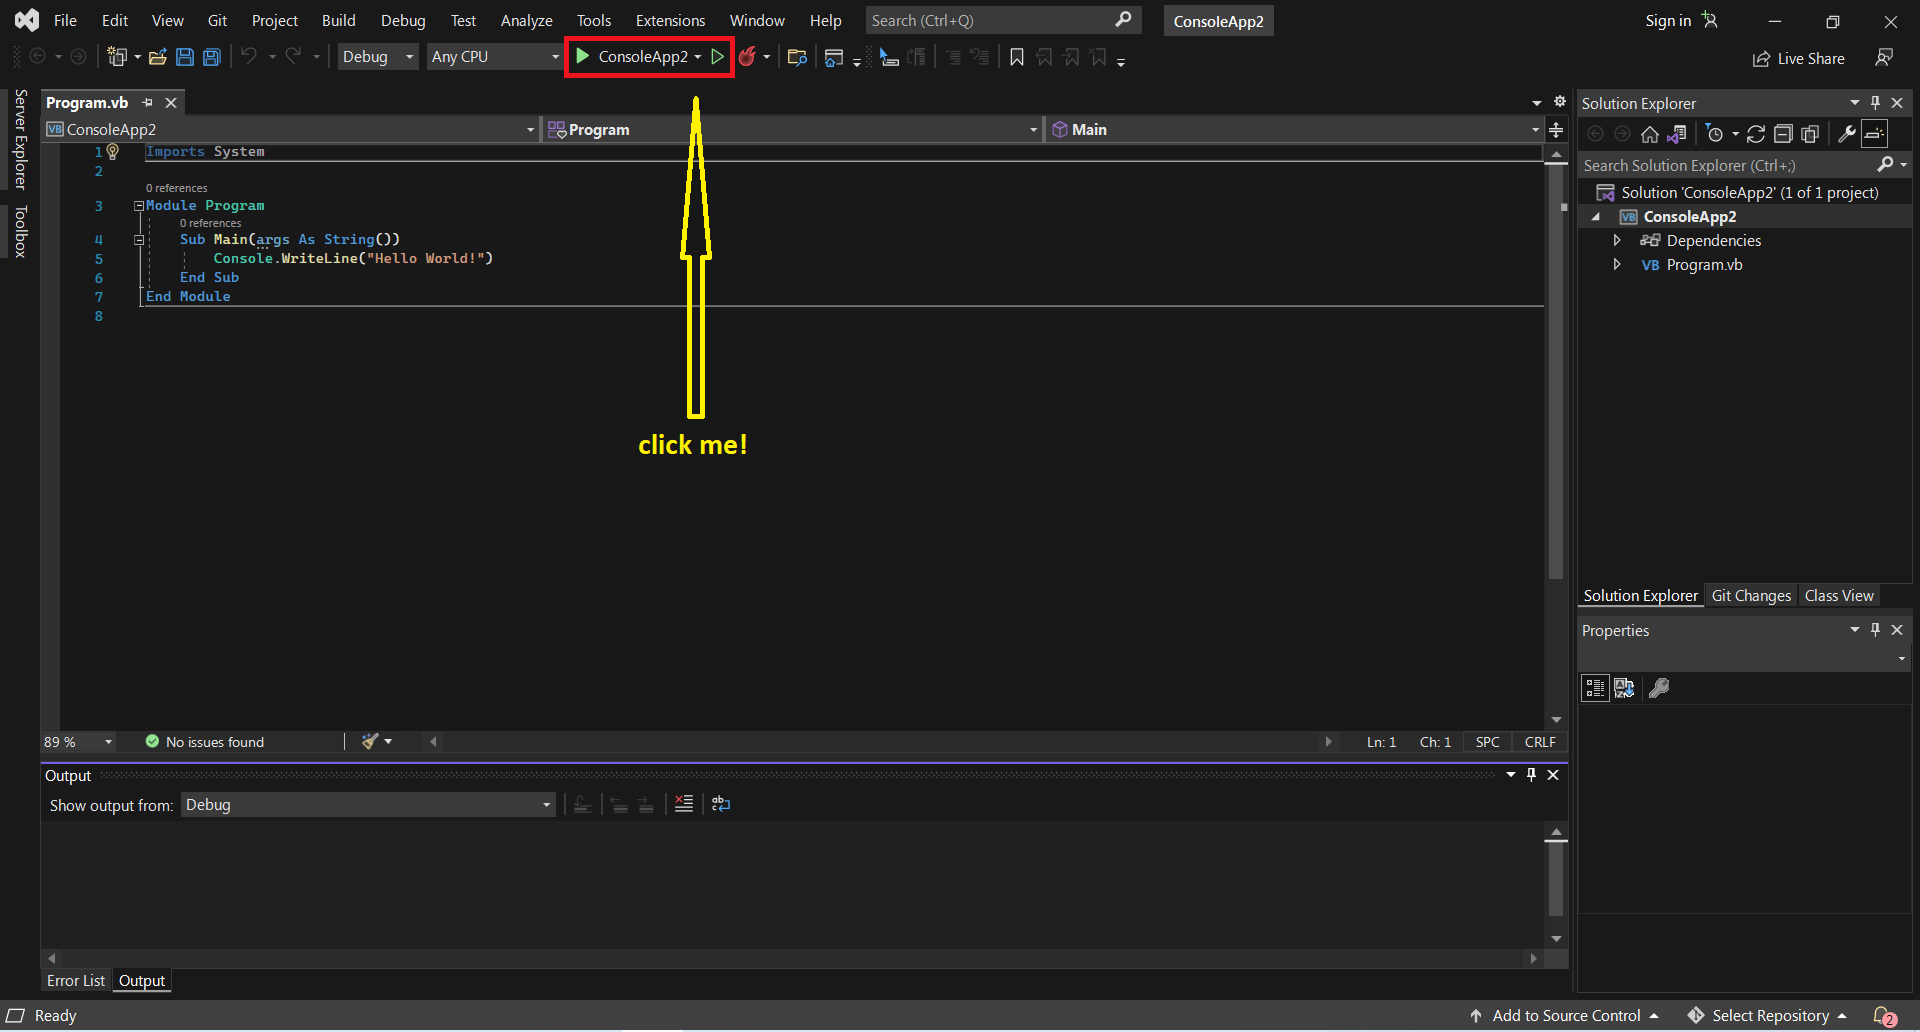Open the ConsoleApp2 startup target dropdown arrow
Viewport: 1920px width, 1032px height.
click(698, 57)
